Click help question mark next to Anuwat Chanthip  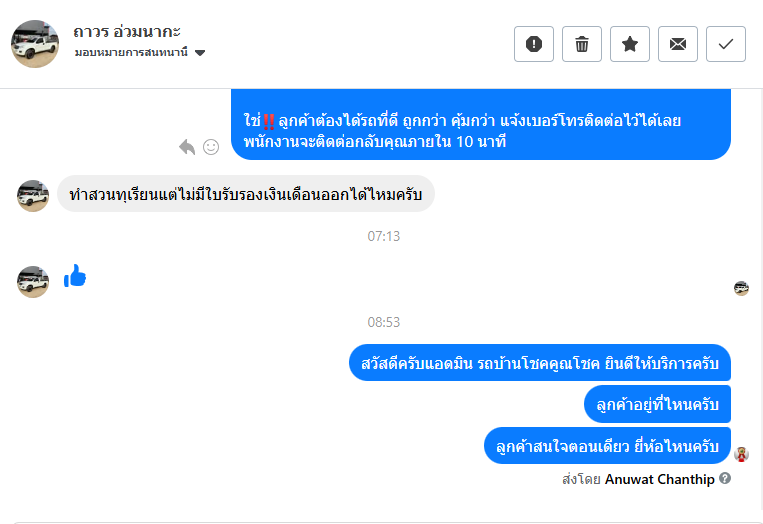click(725, 479)
